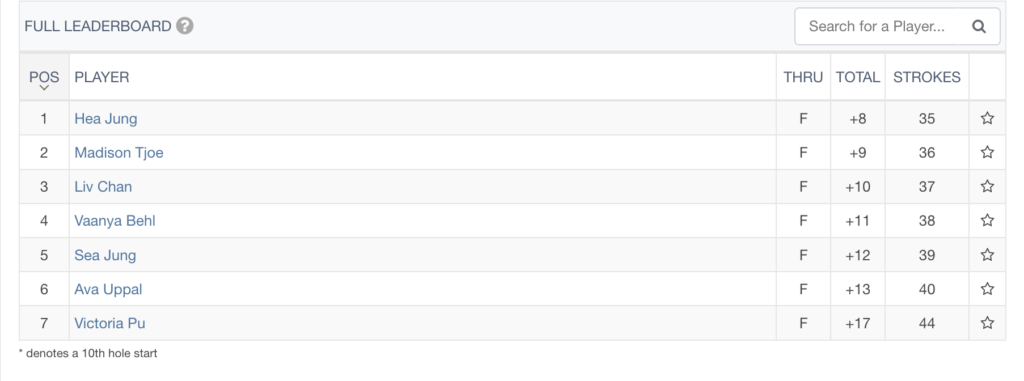This screenshot has height=381, width=1024.
Task: Sort by the POS column chevron
Action: 44,88
